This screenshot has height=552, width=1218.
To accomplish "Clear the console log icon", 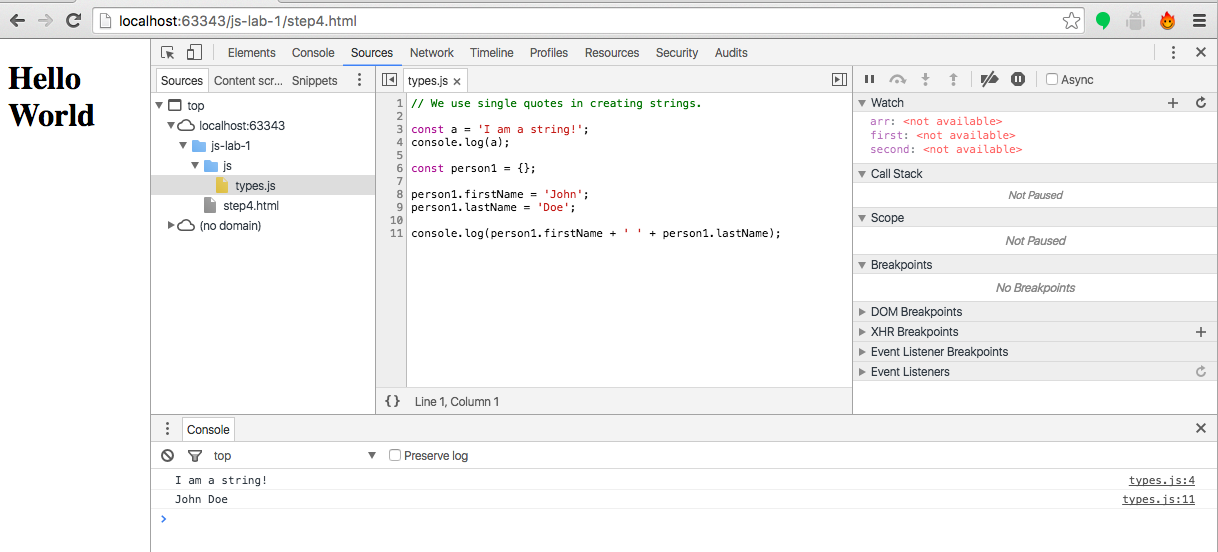I will [x=168, y=456].
